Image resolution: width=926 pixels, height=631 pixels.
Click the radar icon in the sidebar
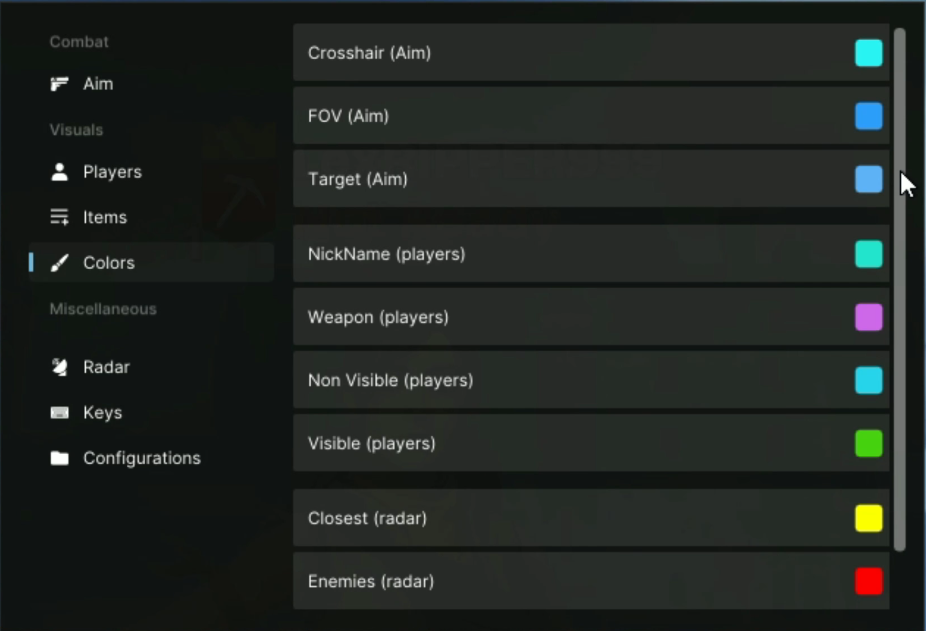click(60, 367)
